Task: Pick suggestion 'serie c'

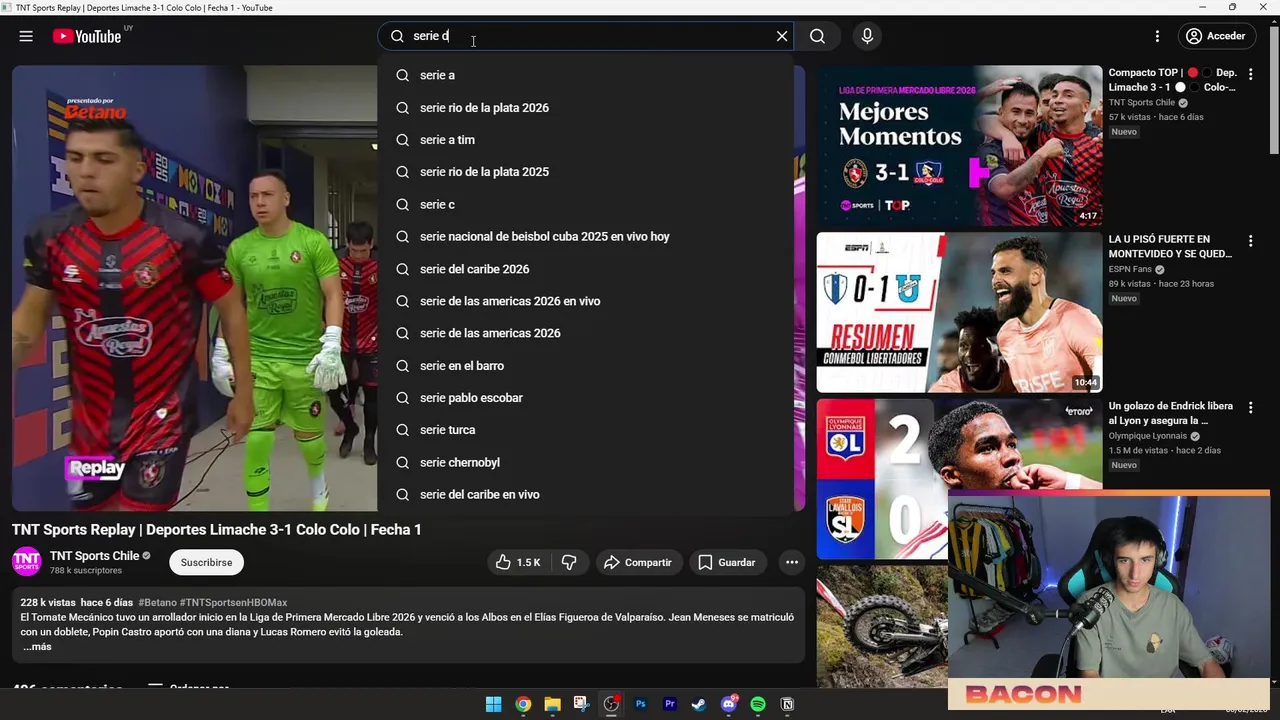Action: (x=585, y=204)
